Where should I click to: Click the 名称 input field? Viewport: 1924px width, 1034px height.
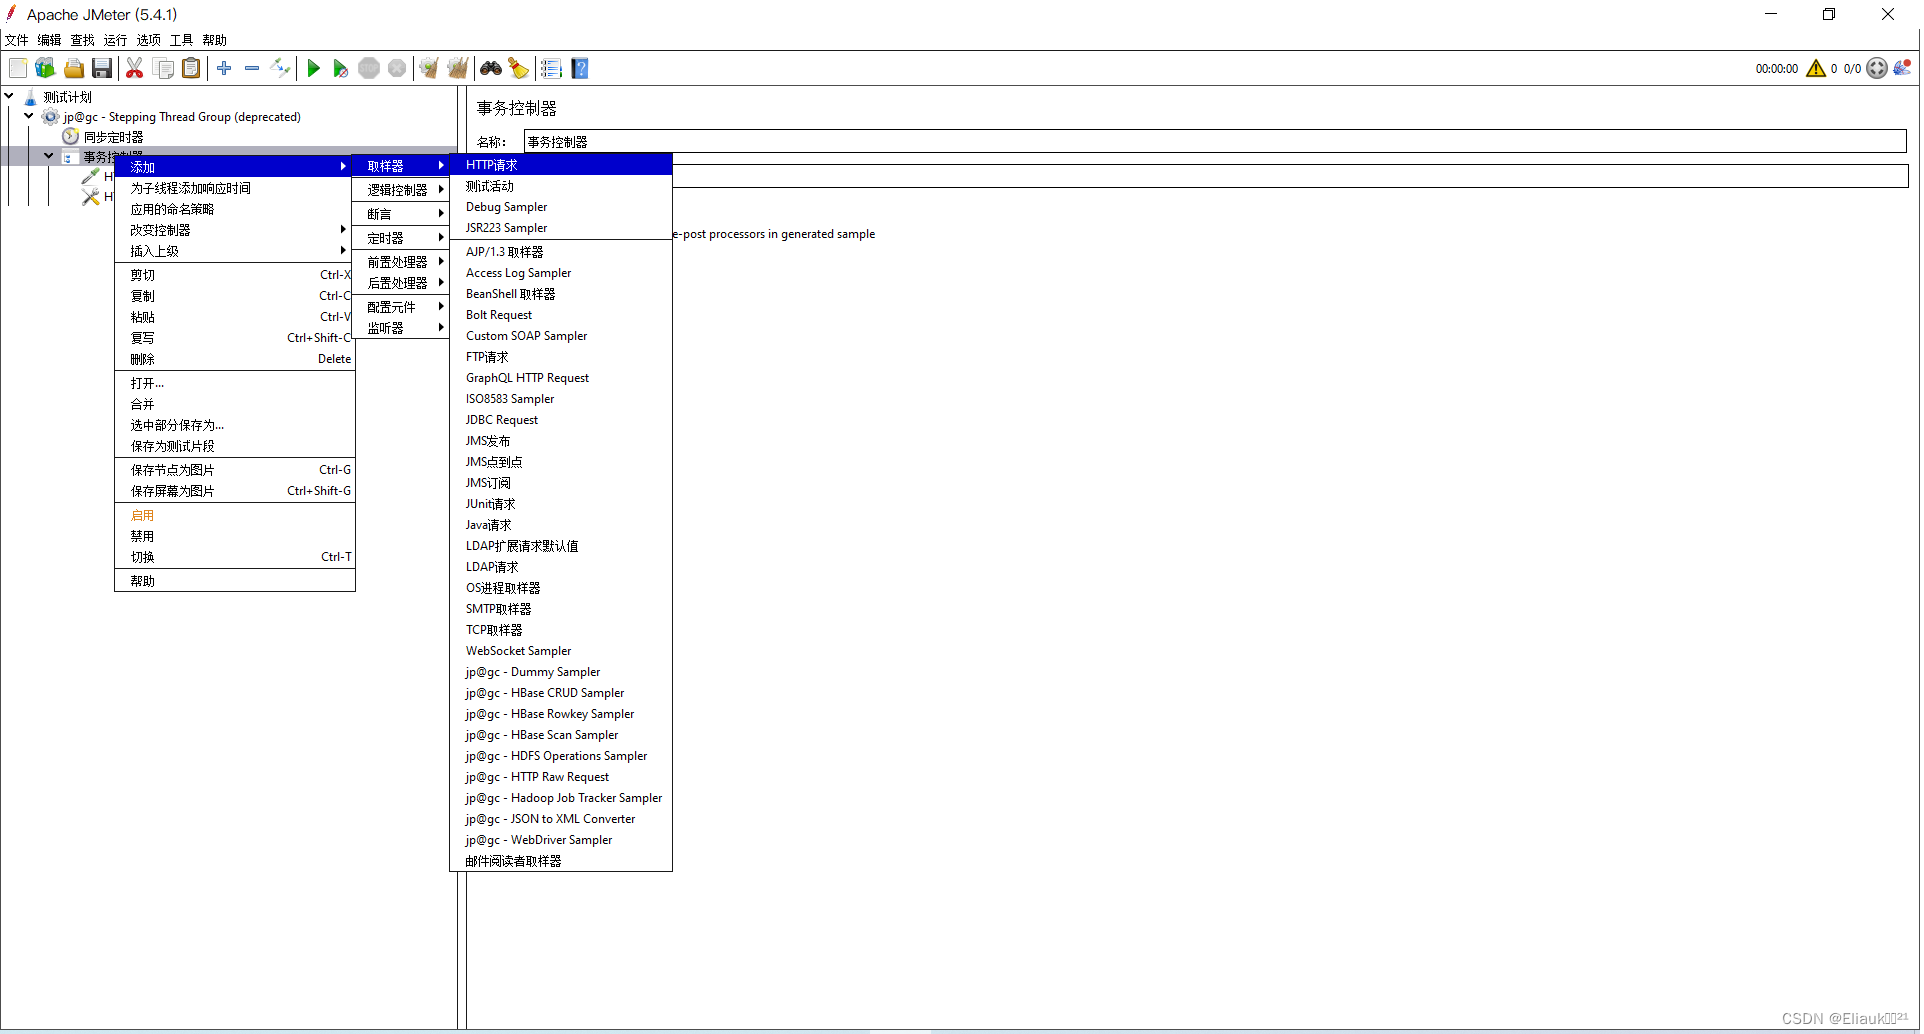1215,142
